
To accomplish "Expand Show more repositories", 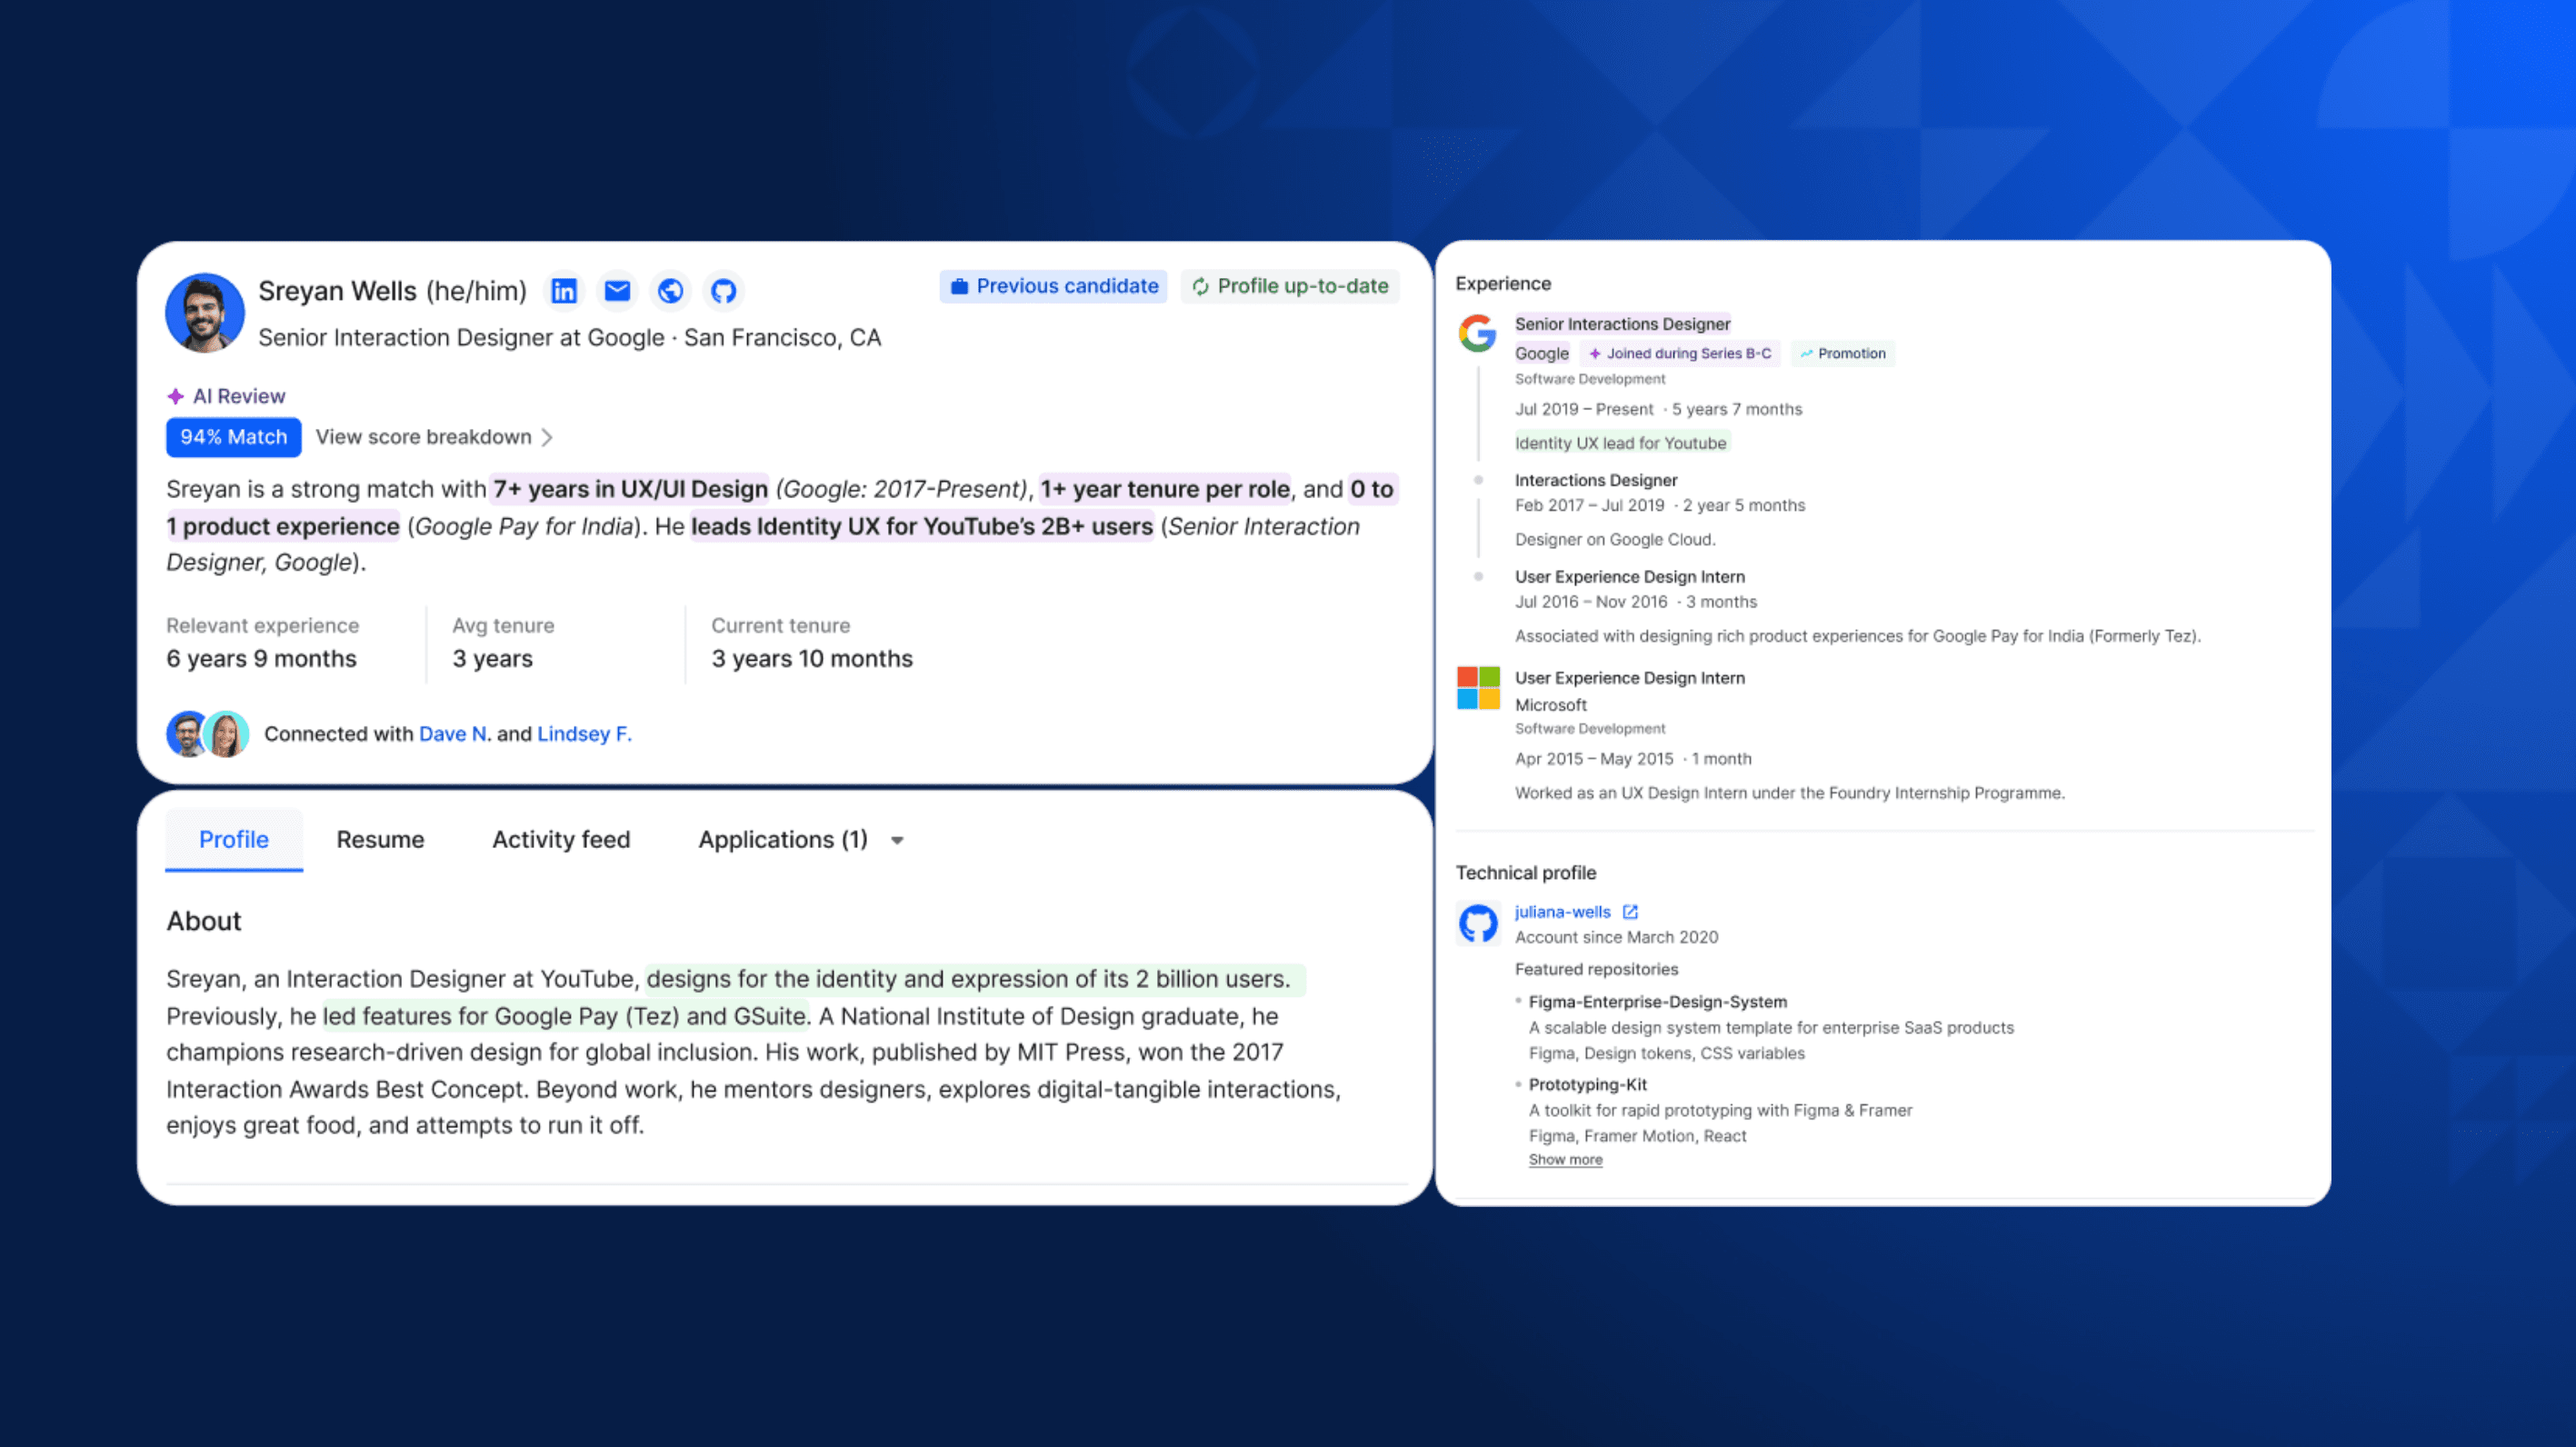I will point(1565,1160).
